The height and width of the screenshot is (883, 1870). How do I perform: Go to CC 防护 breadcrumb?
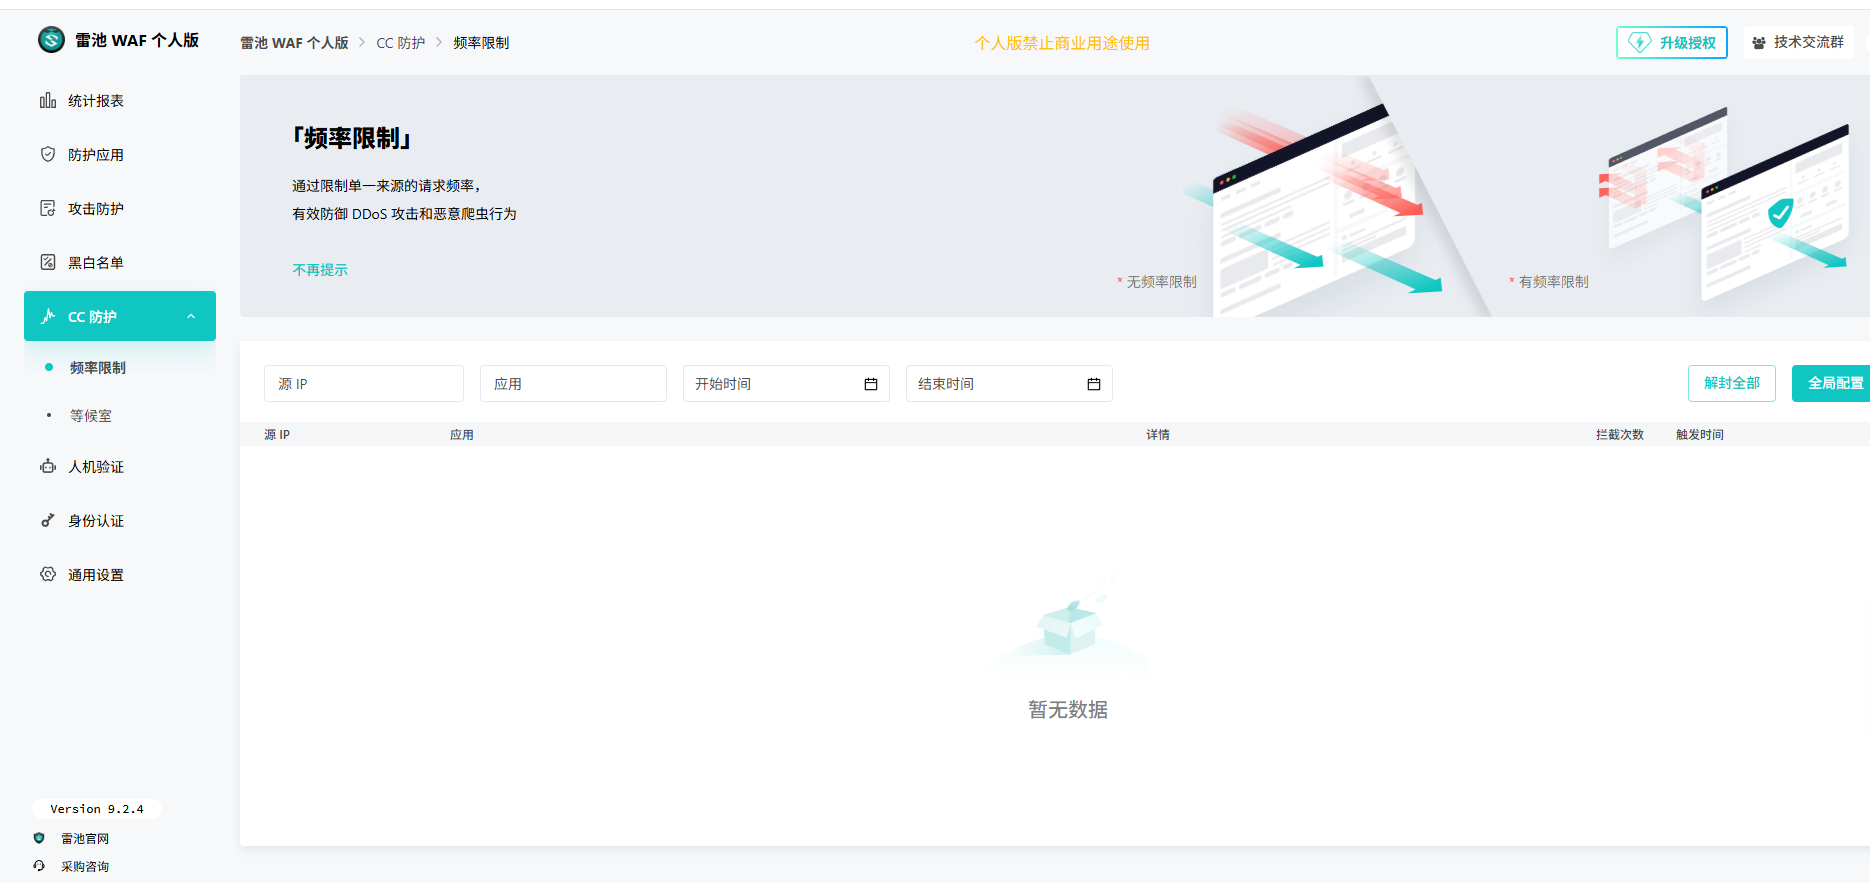[x=401, y=43]
